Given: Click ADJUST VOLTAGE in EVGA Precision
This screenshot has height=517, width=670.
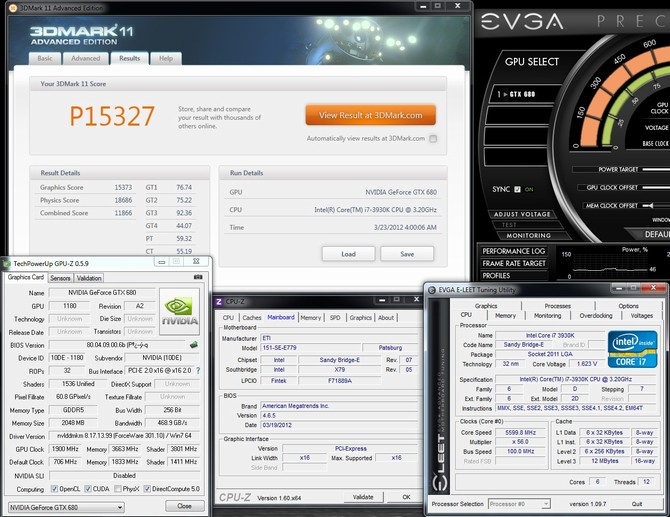Looking at the screenshot, I should 522,214.
